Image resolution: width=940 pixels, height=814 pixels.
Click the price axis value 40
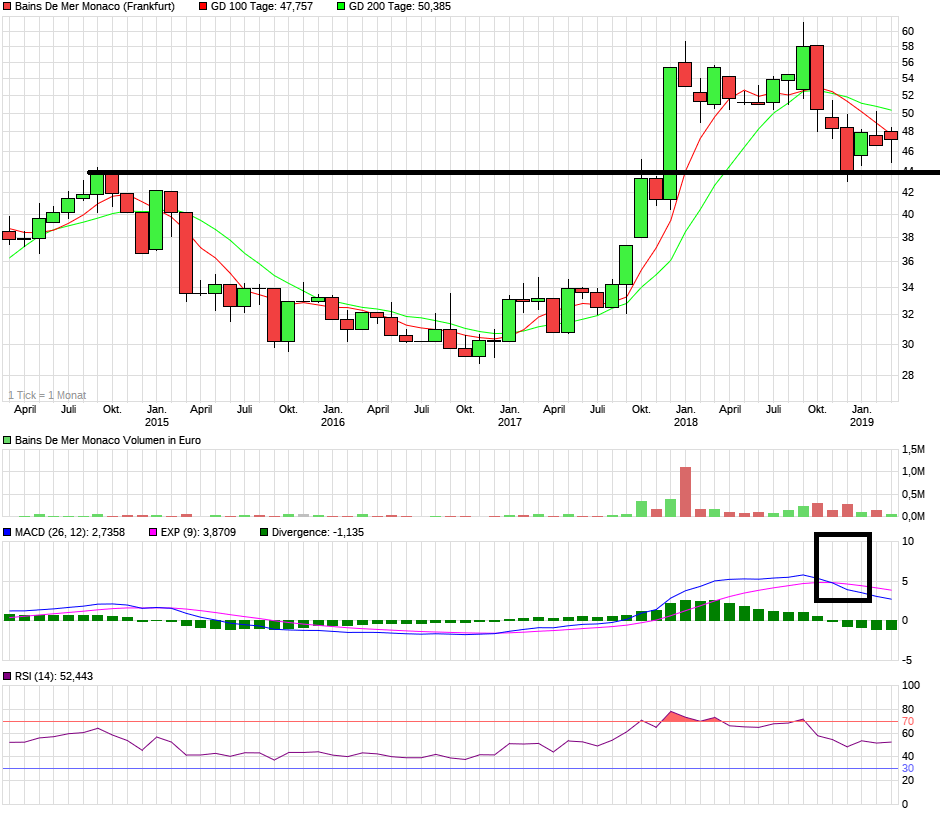(x=908, y=214)
